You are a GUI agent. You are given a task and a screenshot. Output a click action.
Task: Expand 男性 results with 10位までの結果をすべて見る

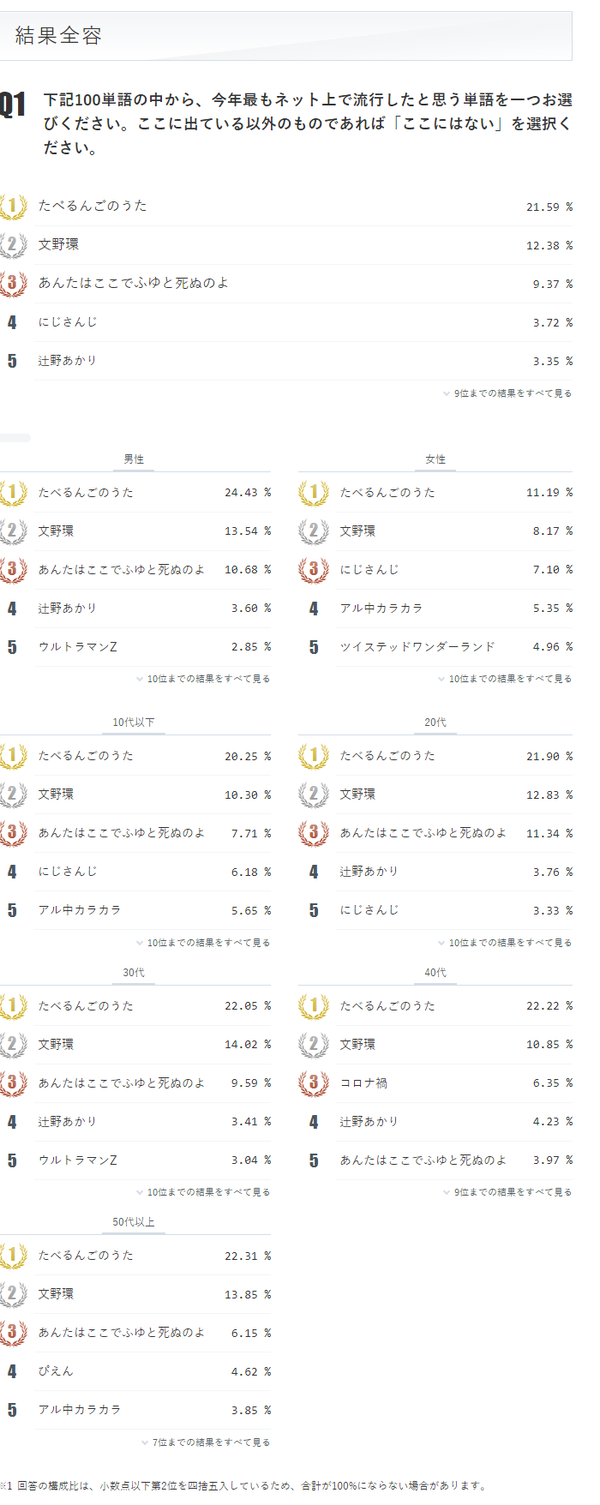[x=203, y=679]
